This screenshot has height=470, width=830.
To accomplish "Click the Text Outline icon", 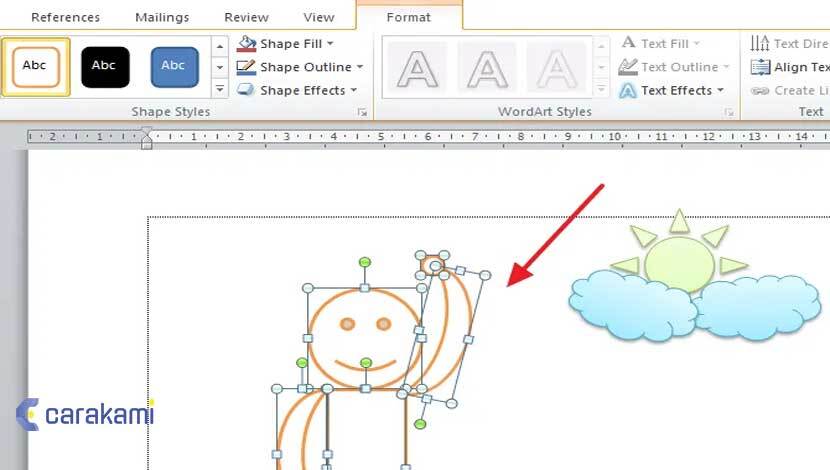I will [628, 67].
